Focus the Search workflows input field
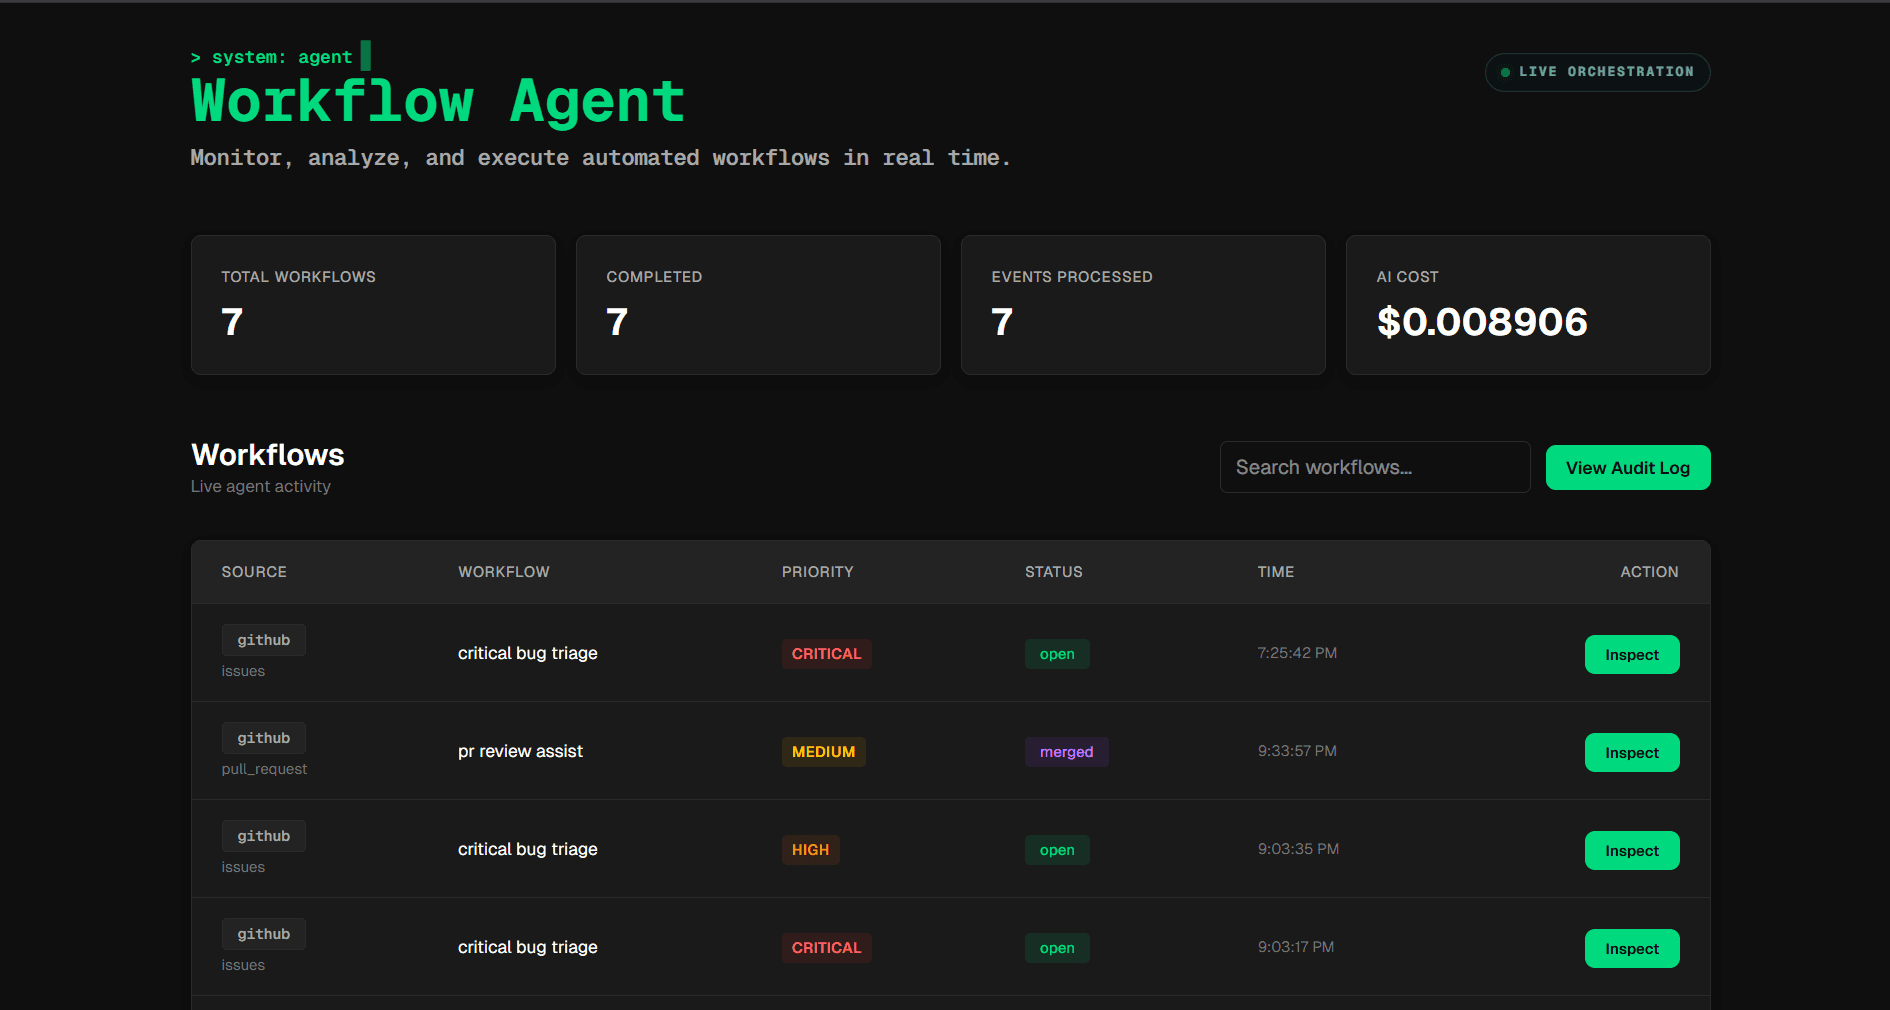 [1375, 467]
